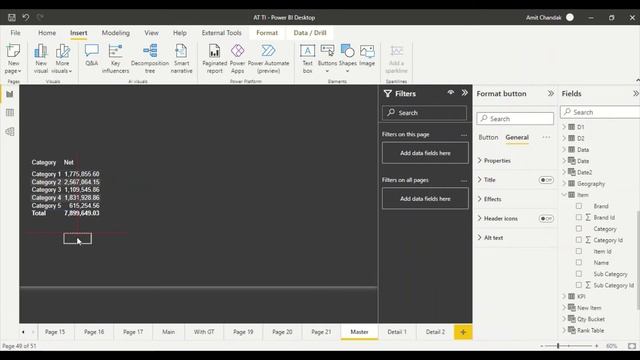Open the Shapes element menu

tap(347, 59)
